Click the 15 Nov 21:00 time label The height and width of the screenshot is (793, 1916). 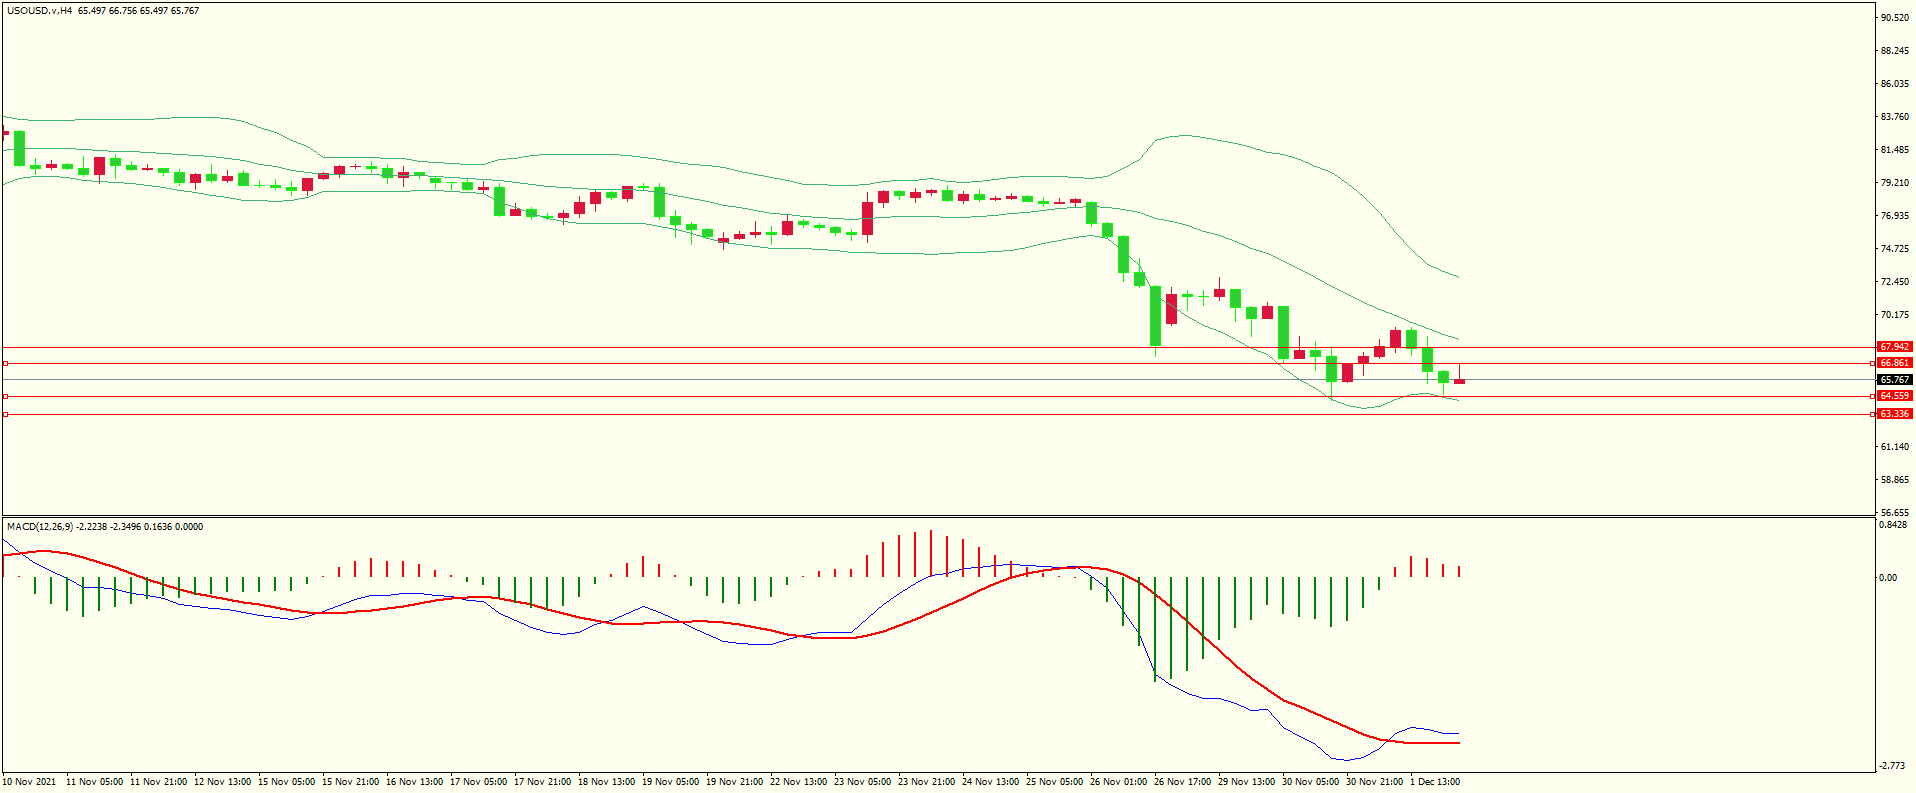[x=351, y=782]
